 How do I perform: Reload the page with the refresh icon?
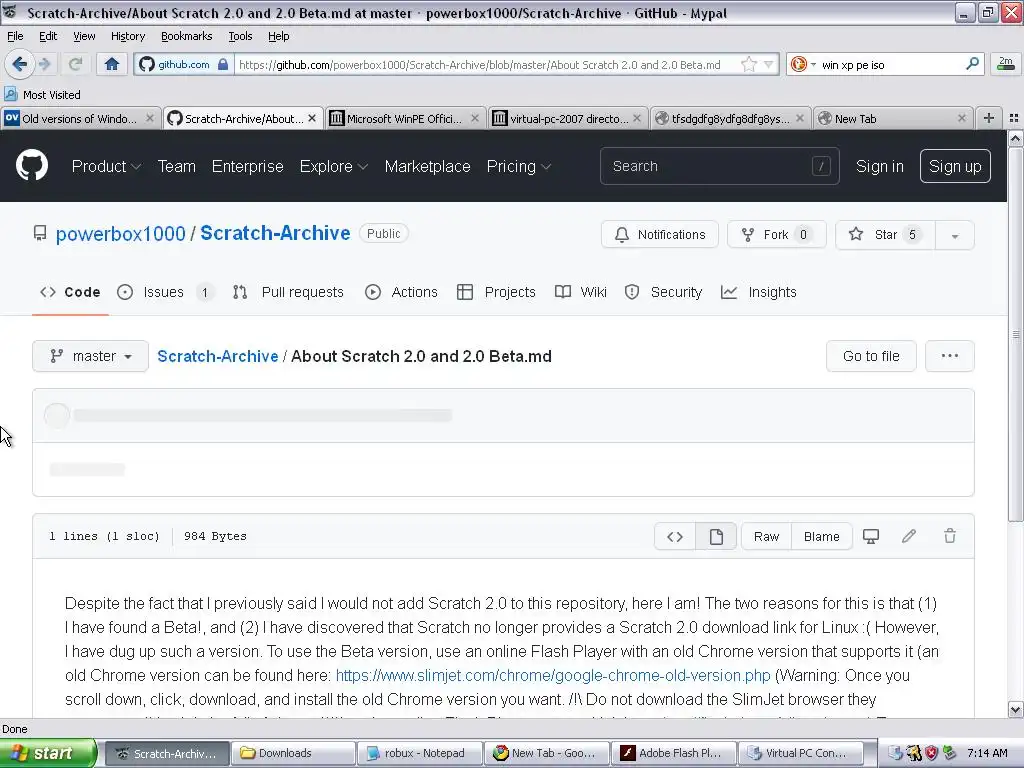pos(75,64)
